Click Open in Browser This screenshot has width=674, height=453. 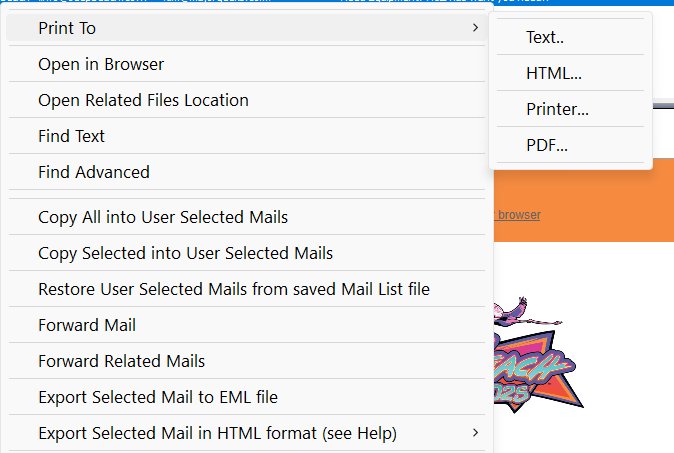pyautogui.click(x=101, y=64)
